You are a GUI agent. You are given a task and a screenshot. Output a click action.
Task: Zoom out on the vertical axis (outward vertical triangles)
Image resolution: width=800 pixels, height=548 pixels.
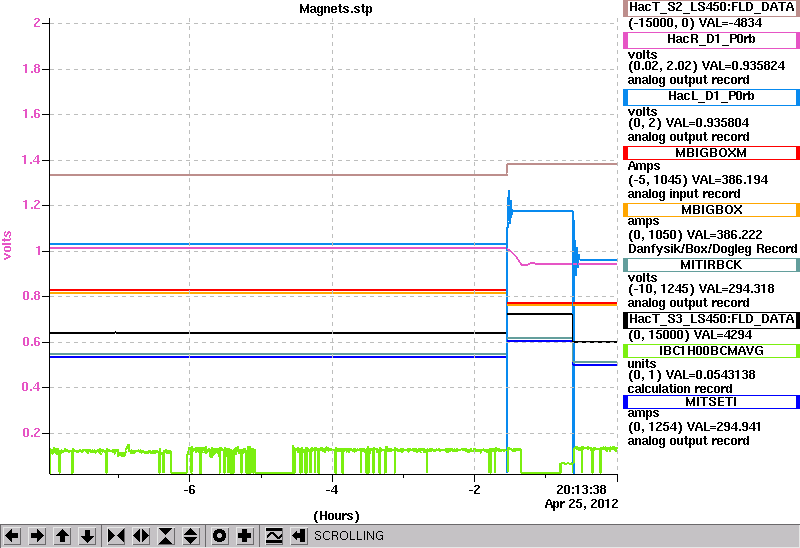[191, 536]
